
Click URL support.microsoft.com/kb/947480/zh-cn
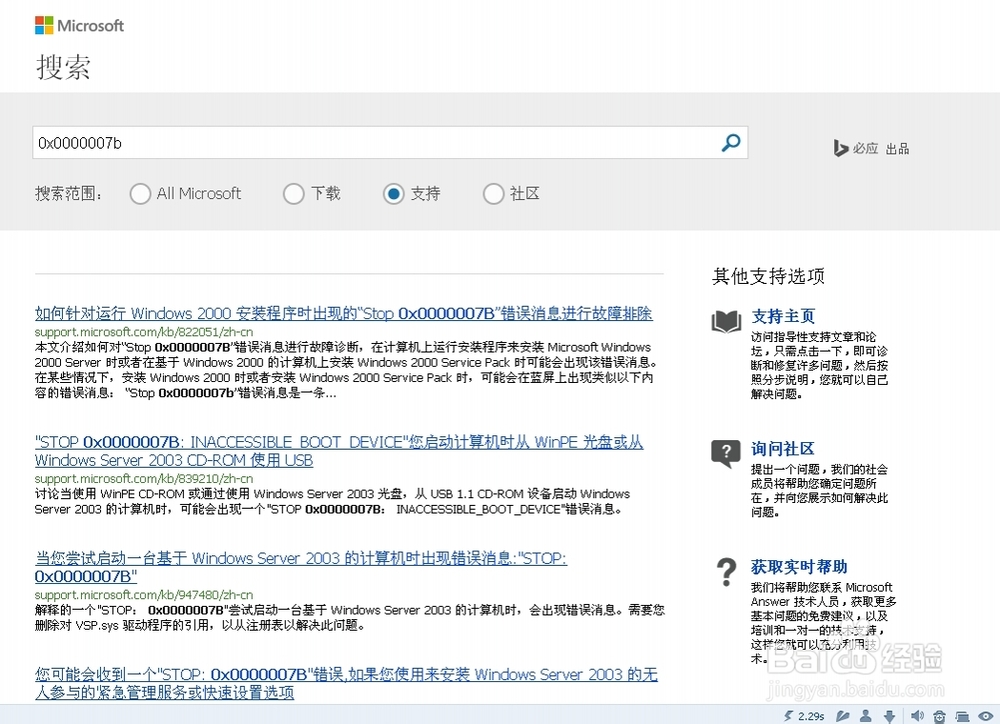coord(143,595)
